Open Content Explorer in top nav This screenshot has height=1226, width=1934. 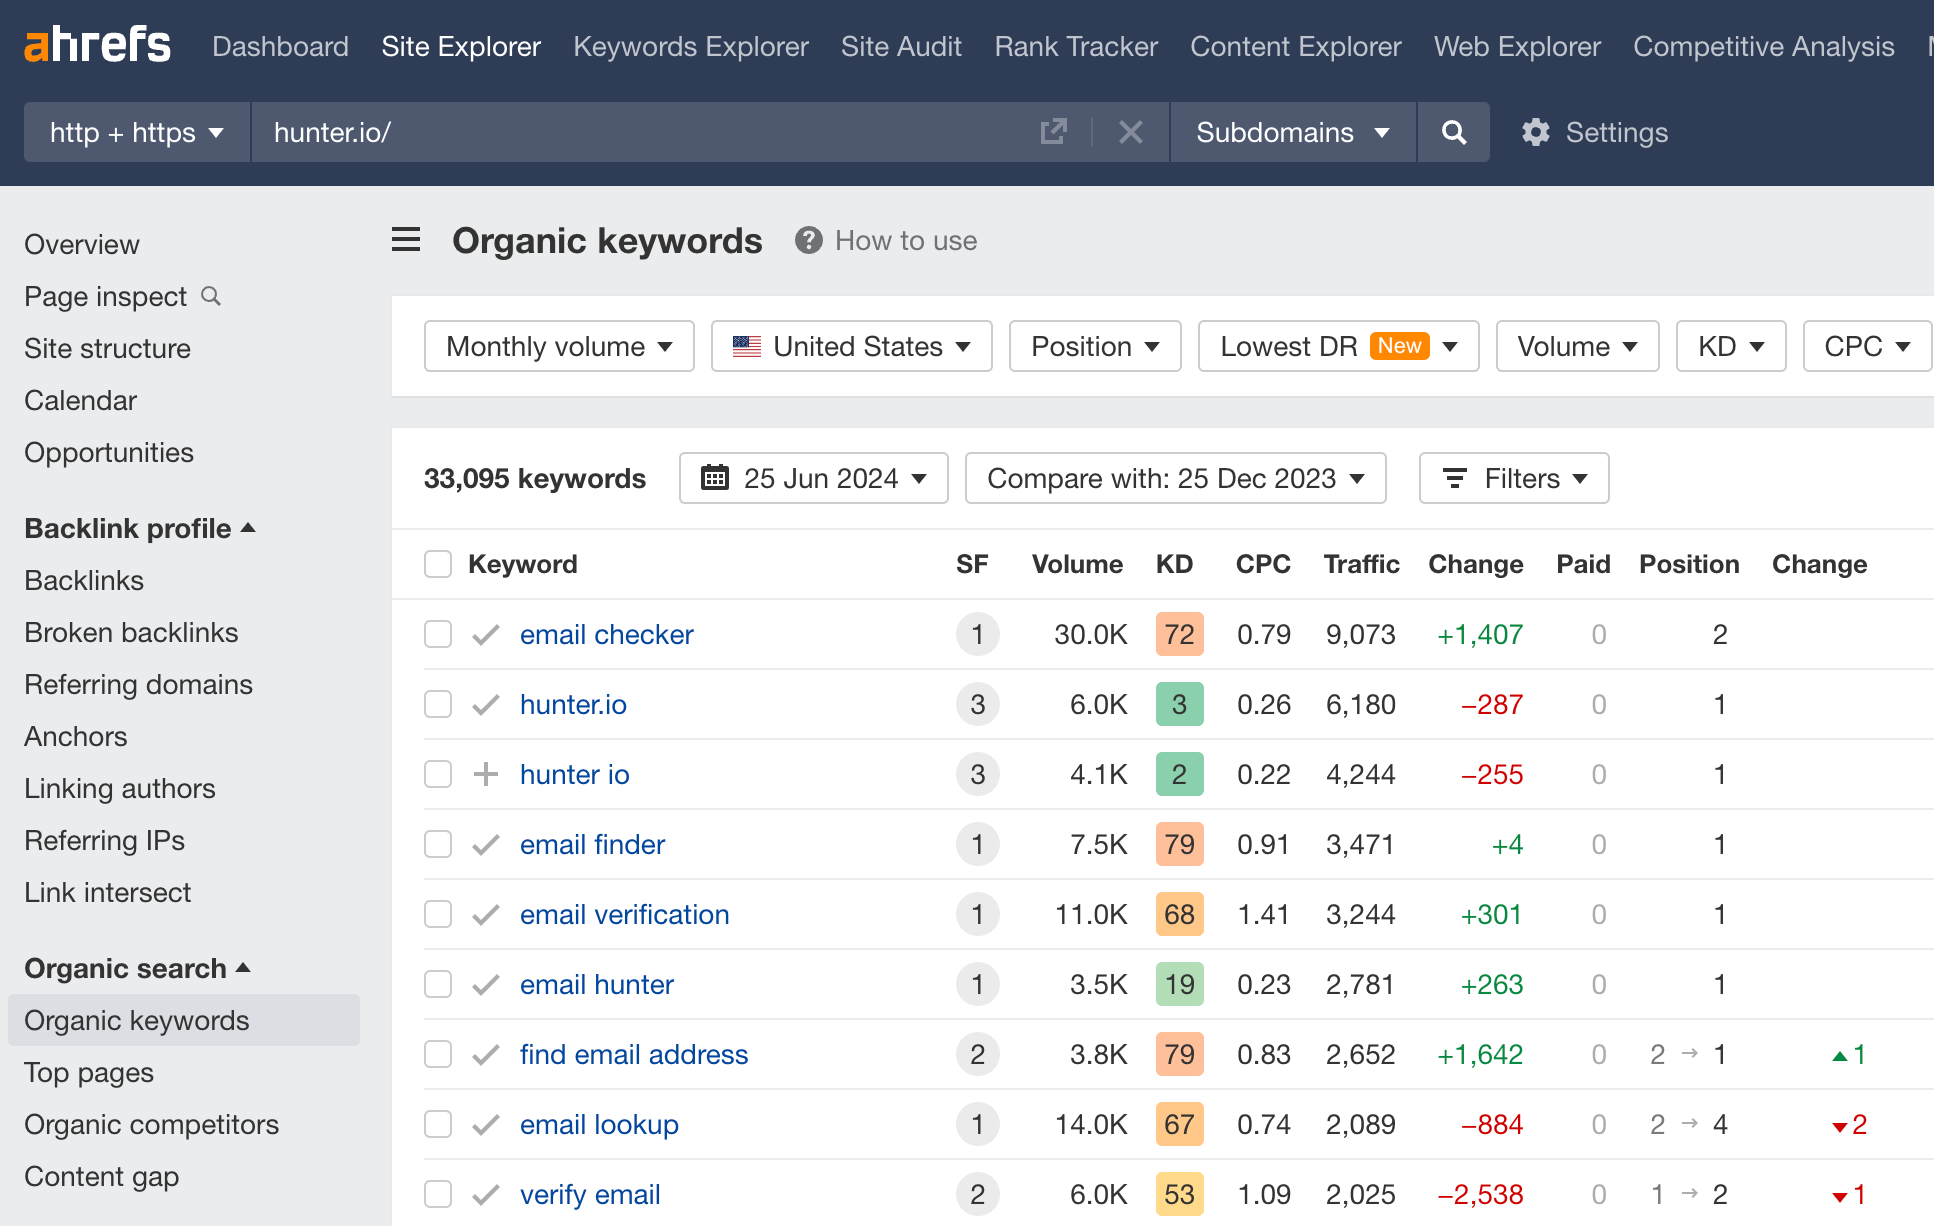pos(1296,46)
